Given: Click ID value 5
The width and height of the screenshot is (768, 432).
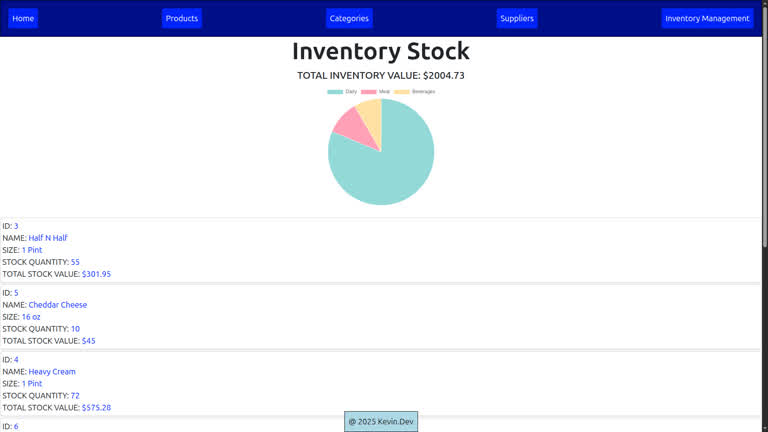Looking at the screenshot, I should 16,293.
